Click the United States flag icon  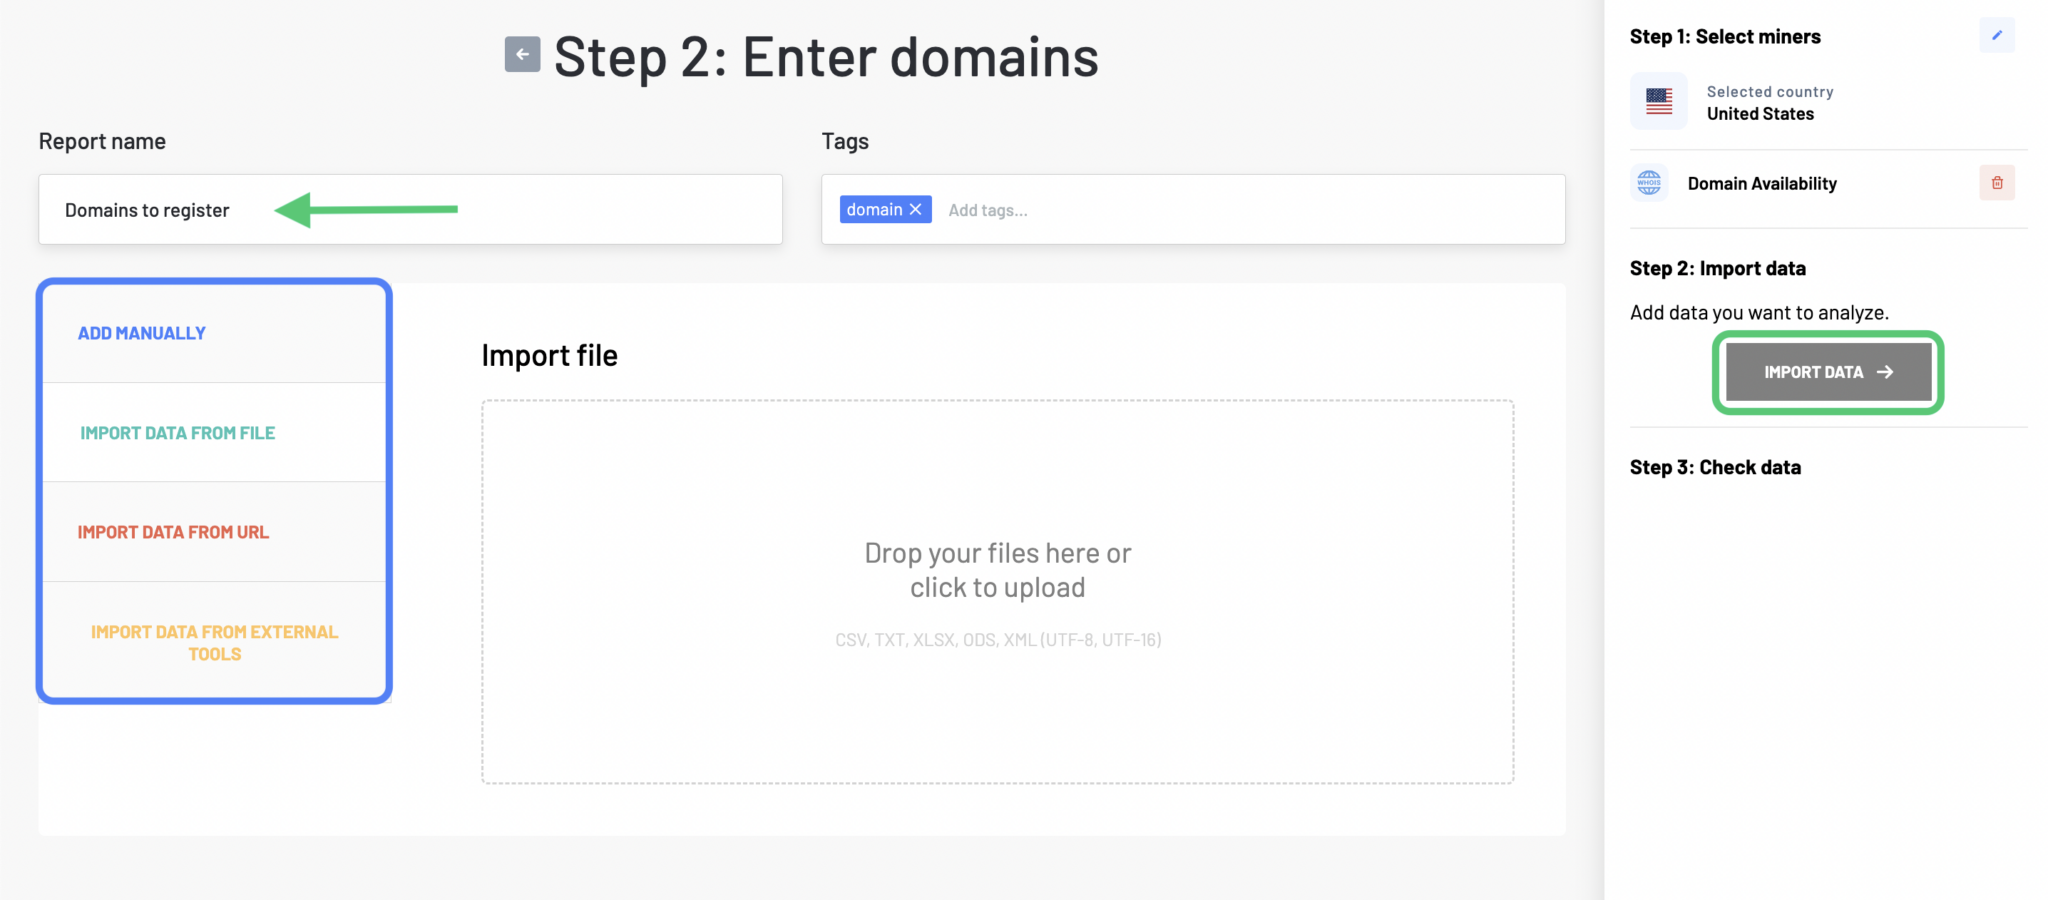tap(1658, 100)
